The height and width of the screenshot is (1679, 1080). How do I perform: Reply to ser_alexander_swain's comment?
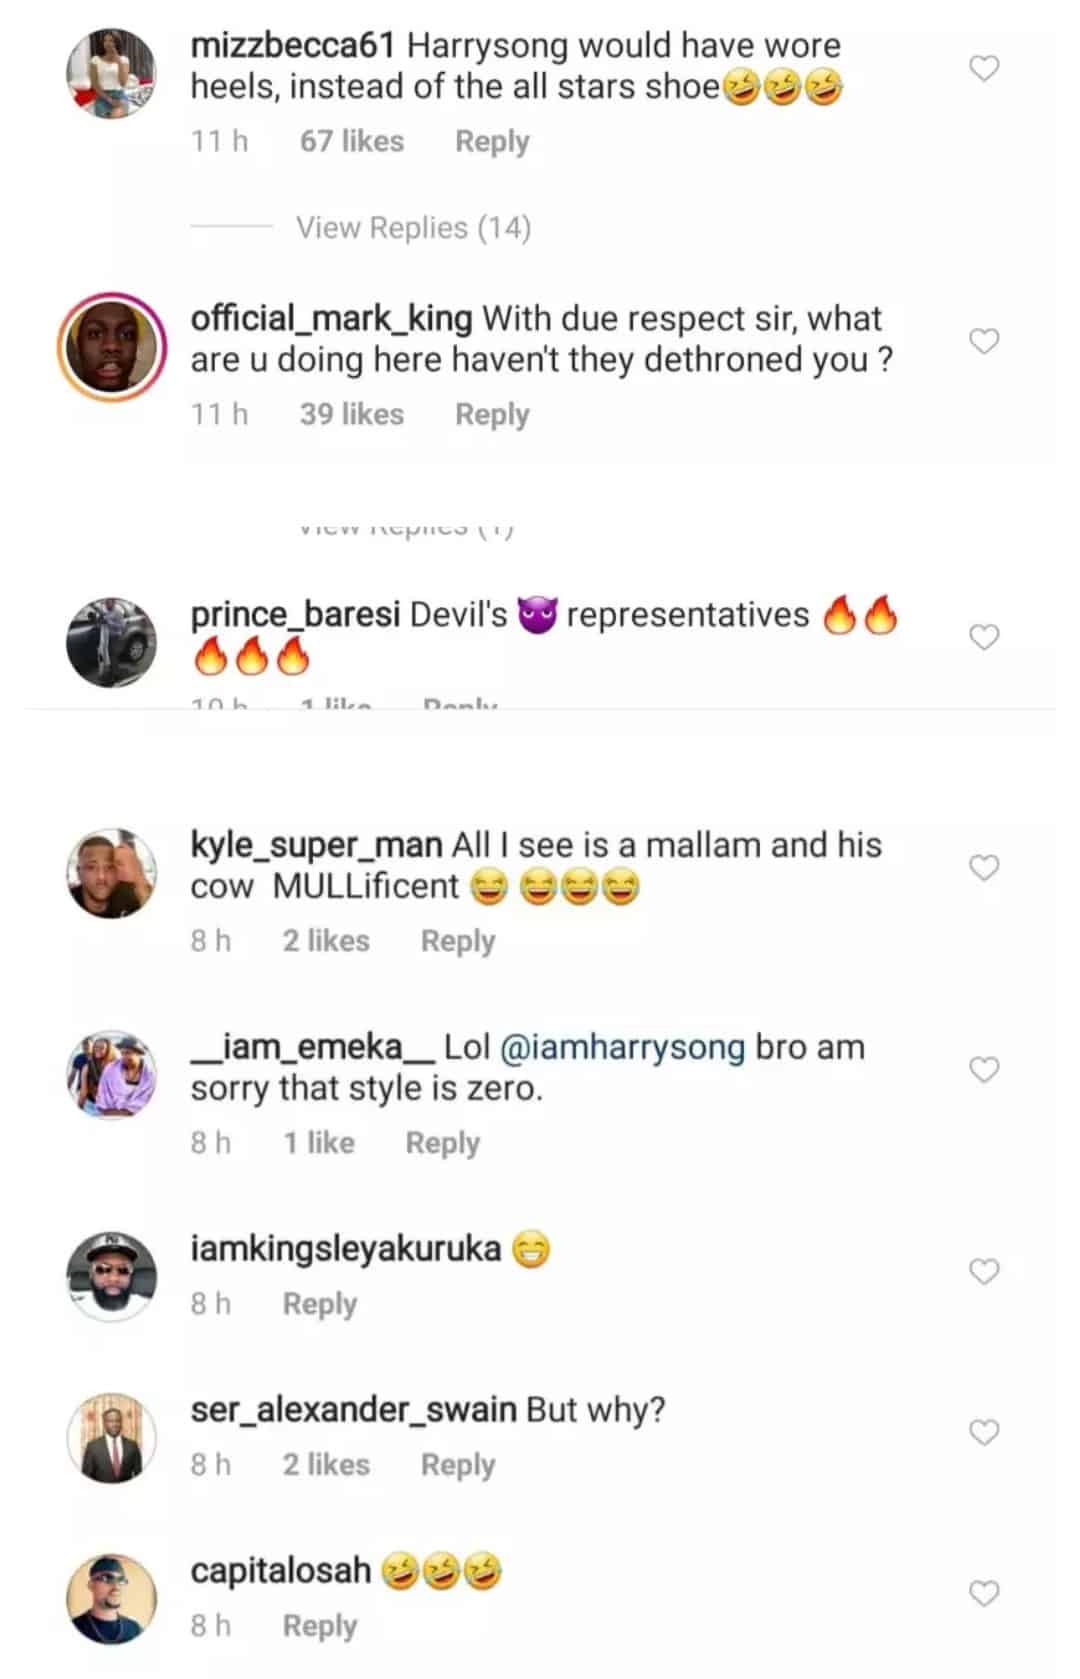click(x=458, y=1465)
